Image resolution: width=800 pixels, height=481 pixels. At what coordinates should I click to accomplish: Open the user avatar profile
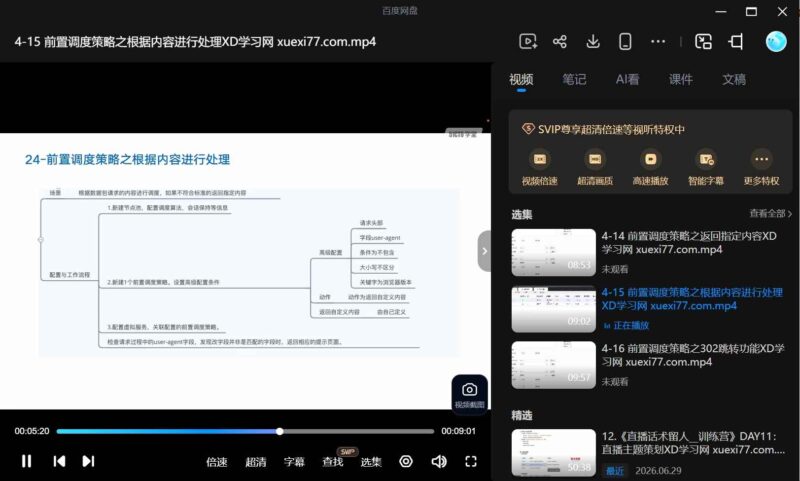point(776,41)
